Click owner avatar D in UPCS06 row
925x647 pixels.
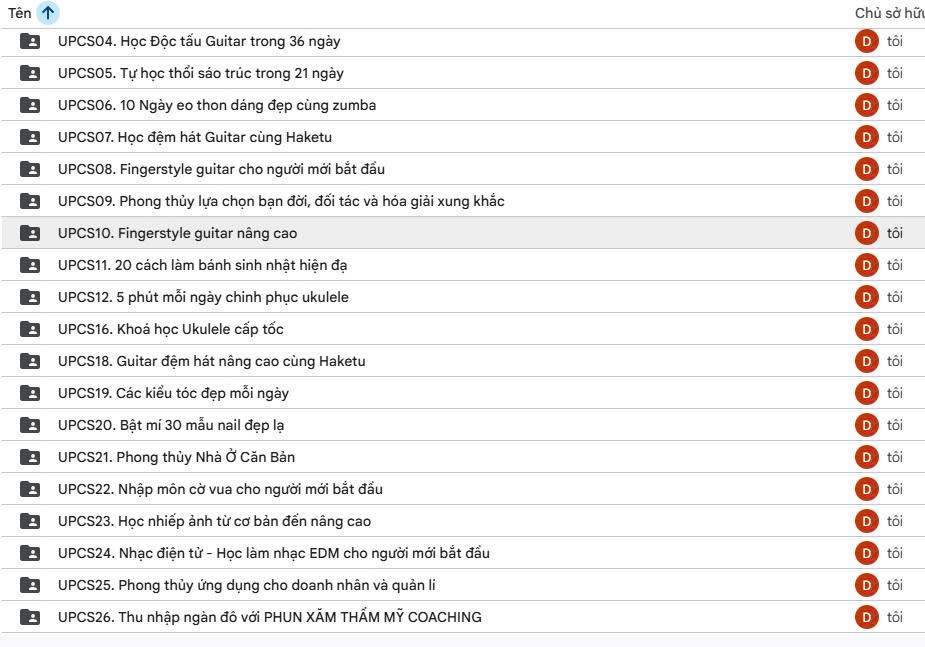(x=867, y=105)
